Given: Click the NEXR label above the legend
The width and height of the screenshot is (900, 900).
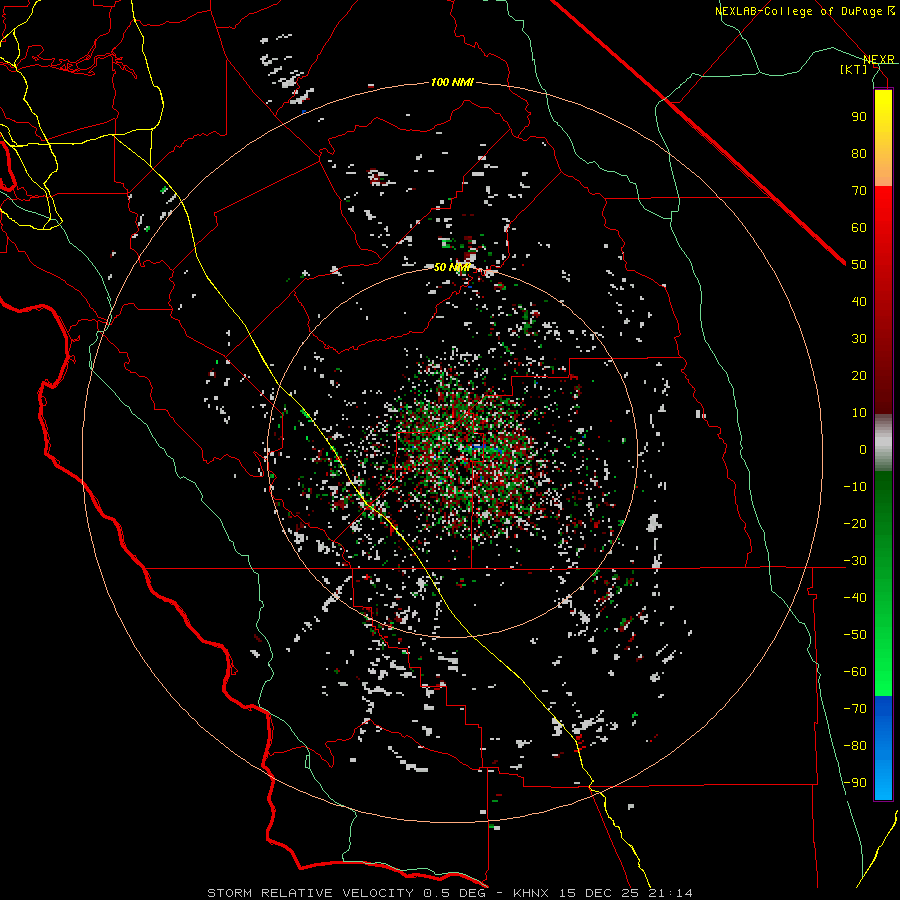Looking at the screenshot, I should (x=879, y=59).
